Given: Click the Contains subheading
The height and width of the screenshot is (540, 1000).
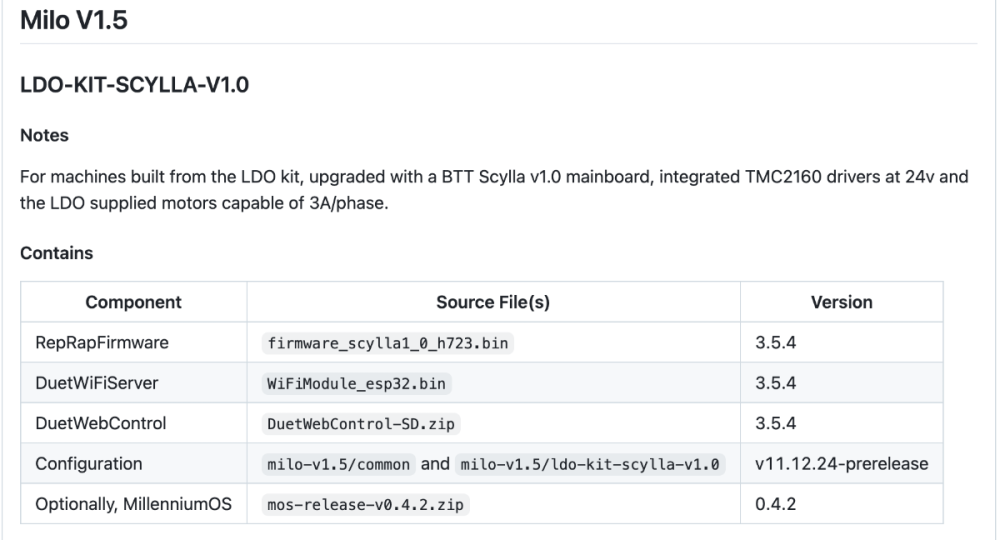Looking at the screenshot, I should click(x=57, y=253).
